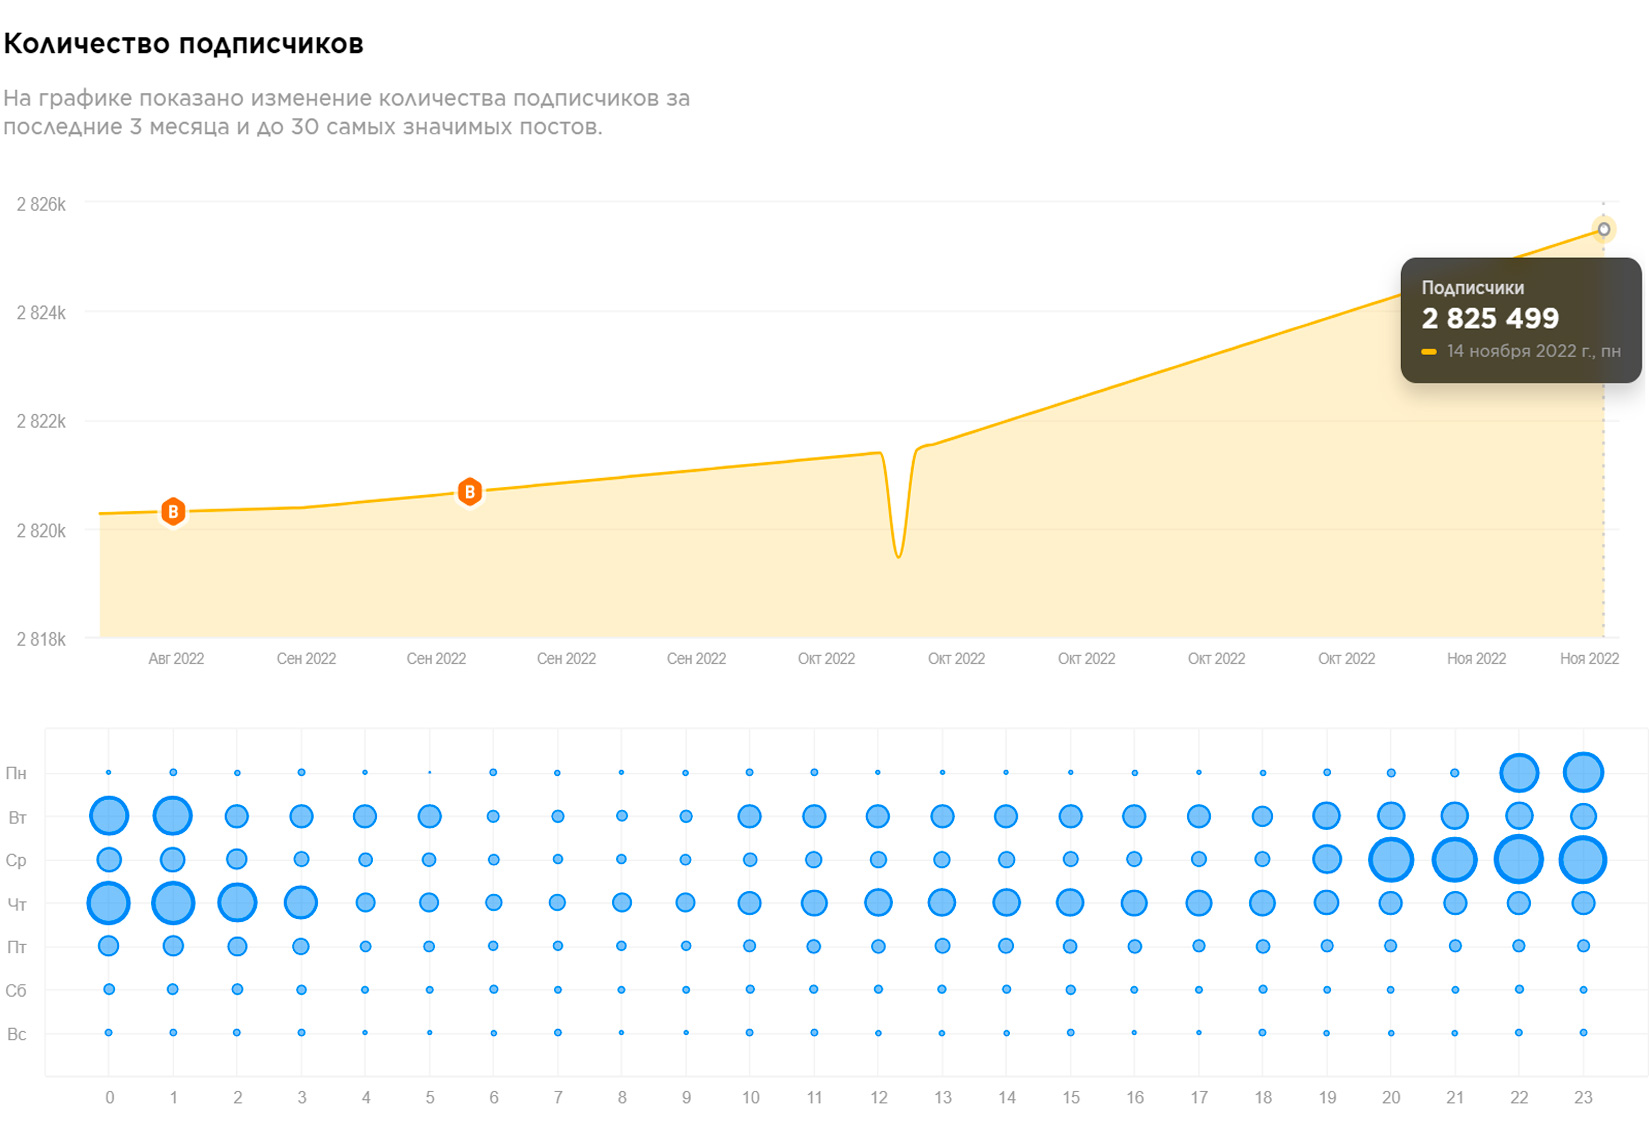
Task: Click the Подписчики tooltip showing 2 825 499
Action: pos(1521,320)
